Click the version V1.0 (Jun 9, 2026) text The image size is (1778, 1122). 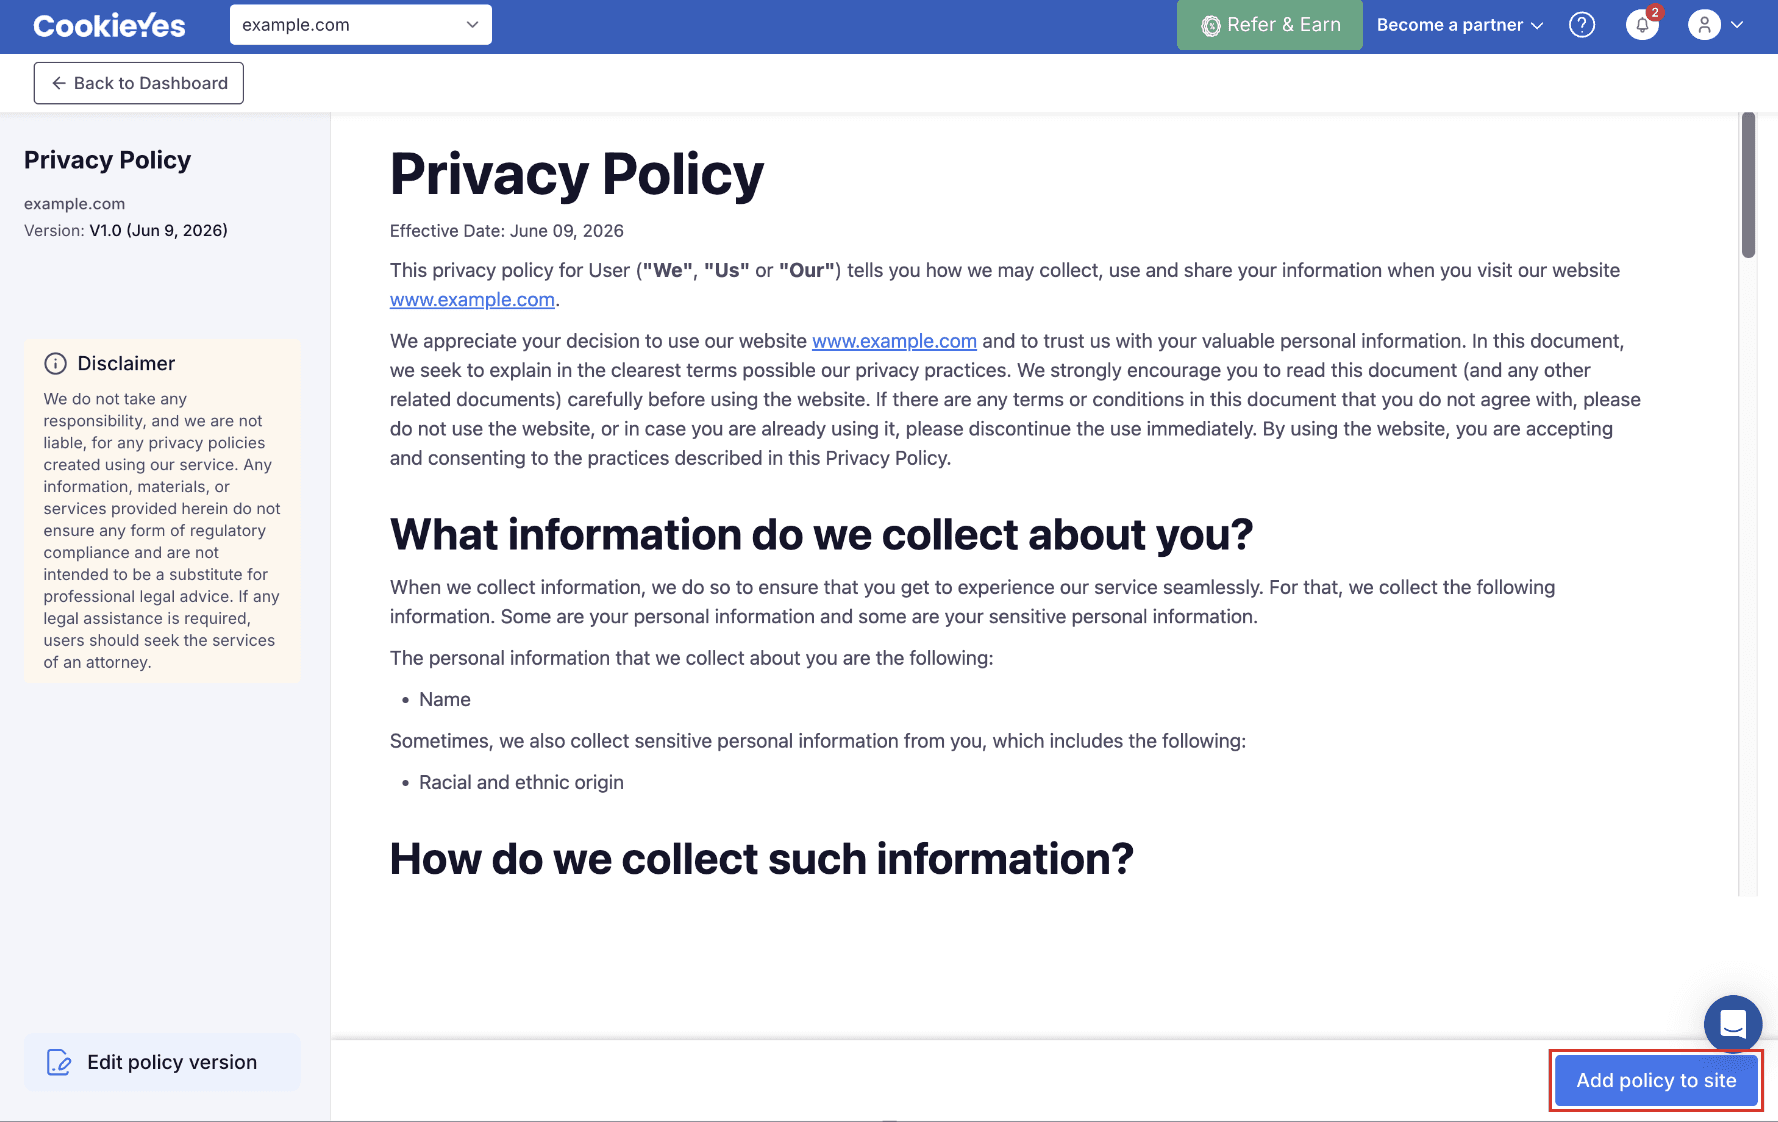click(x=159, y=230)
